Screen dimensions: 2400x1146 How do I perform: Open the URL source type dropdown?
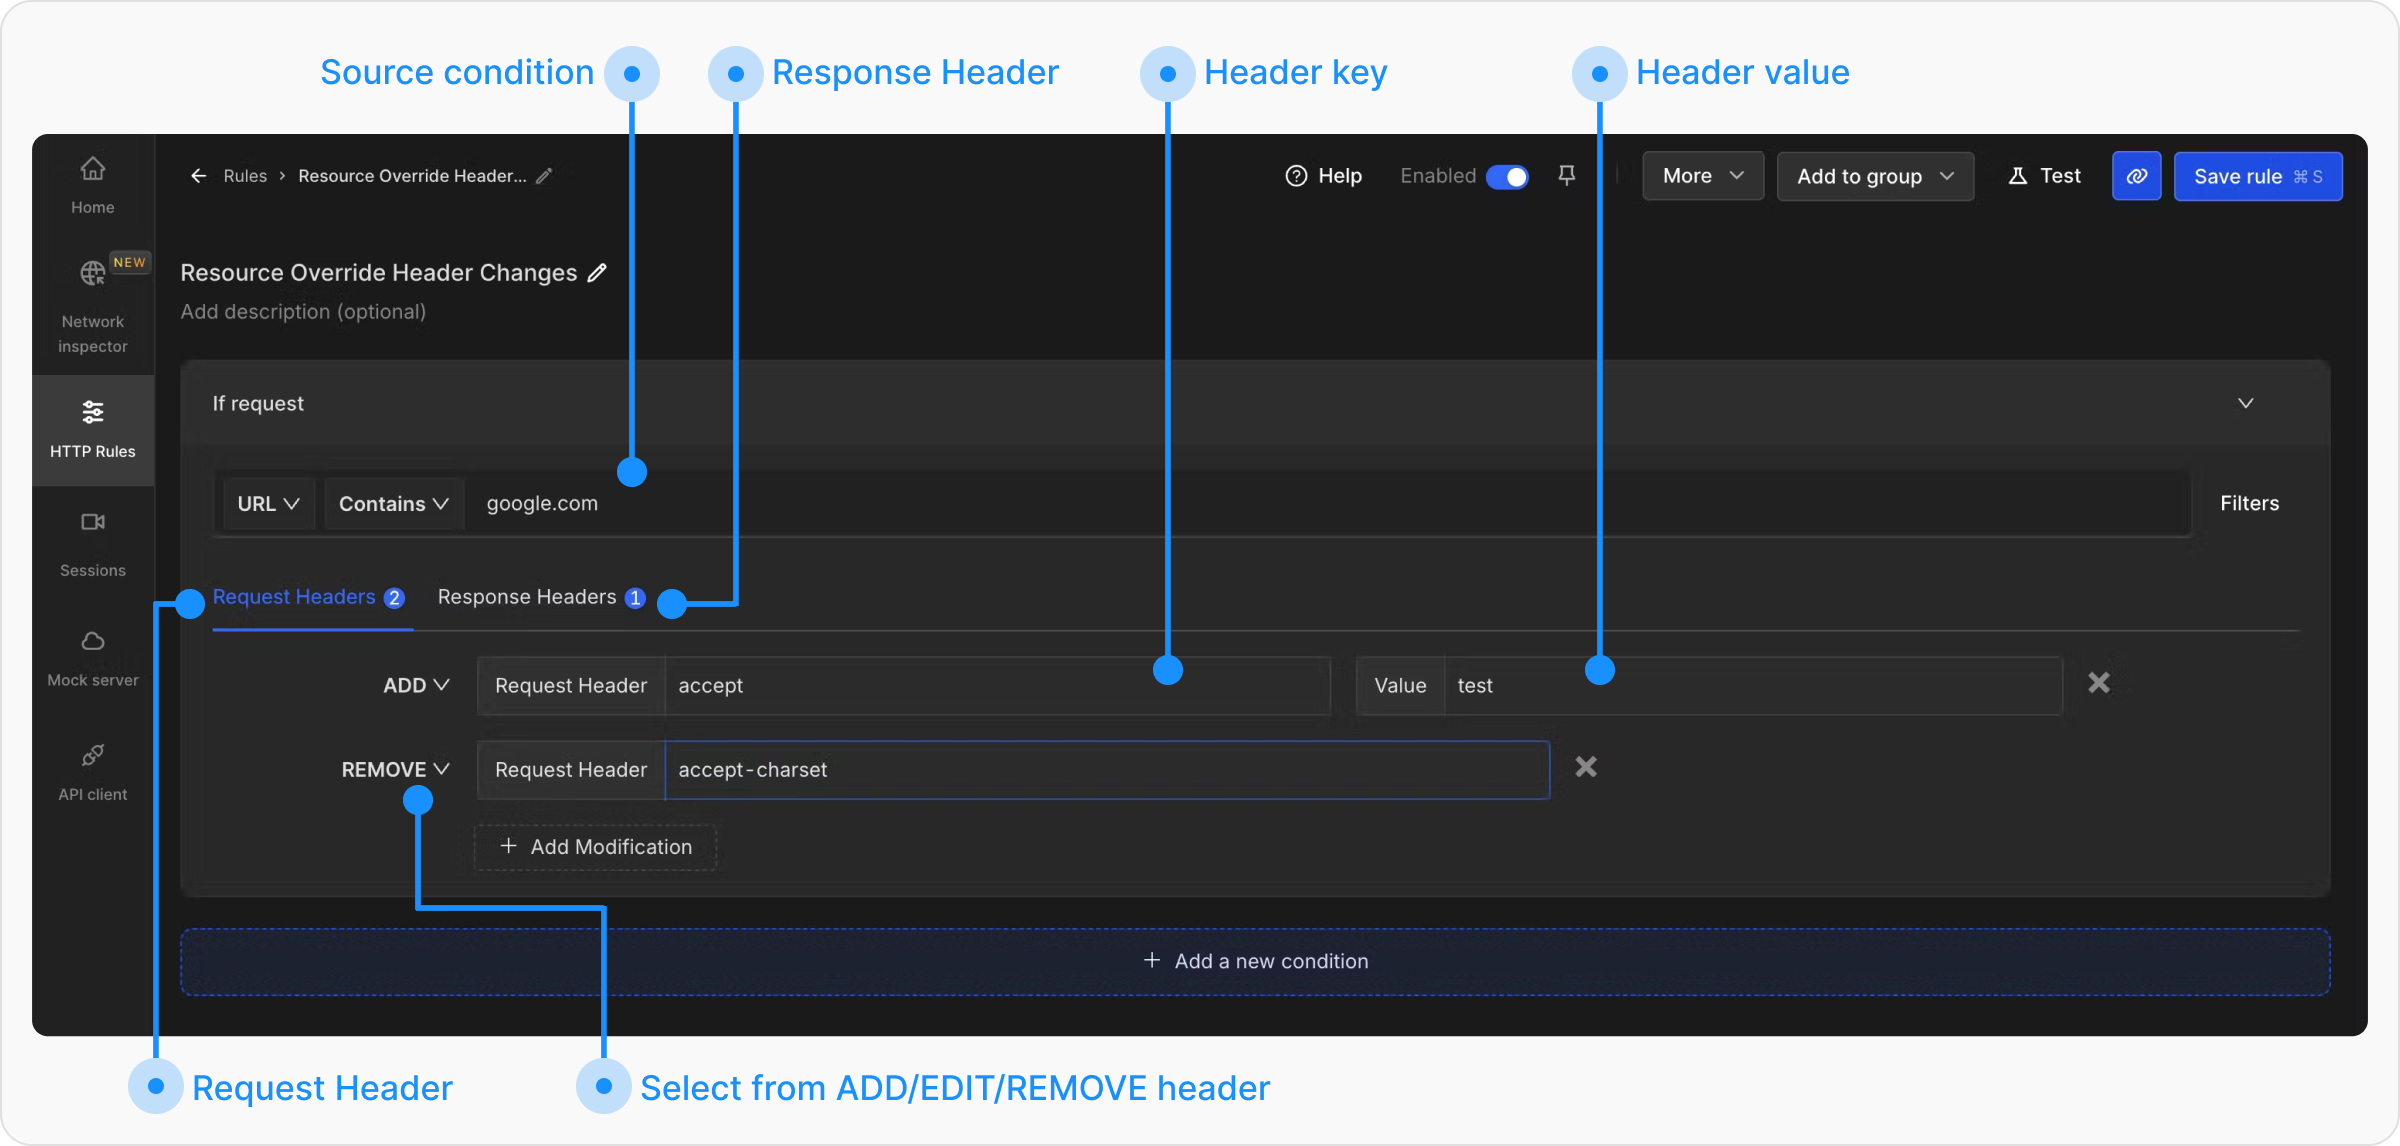click(268, 504)
